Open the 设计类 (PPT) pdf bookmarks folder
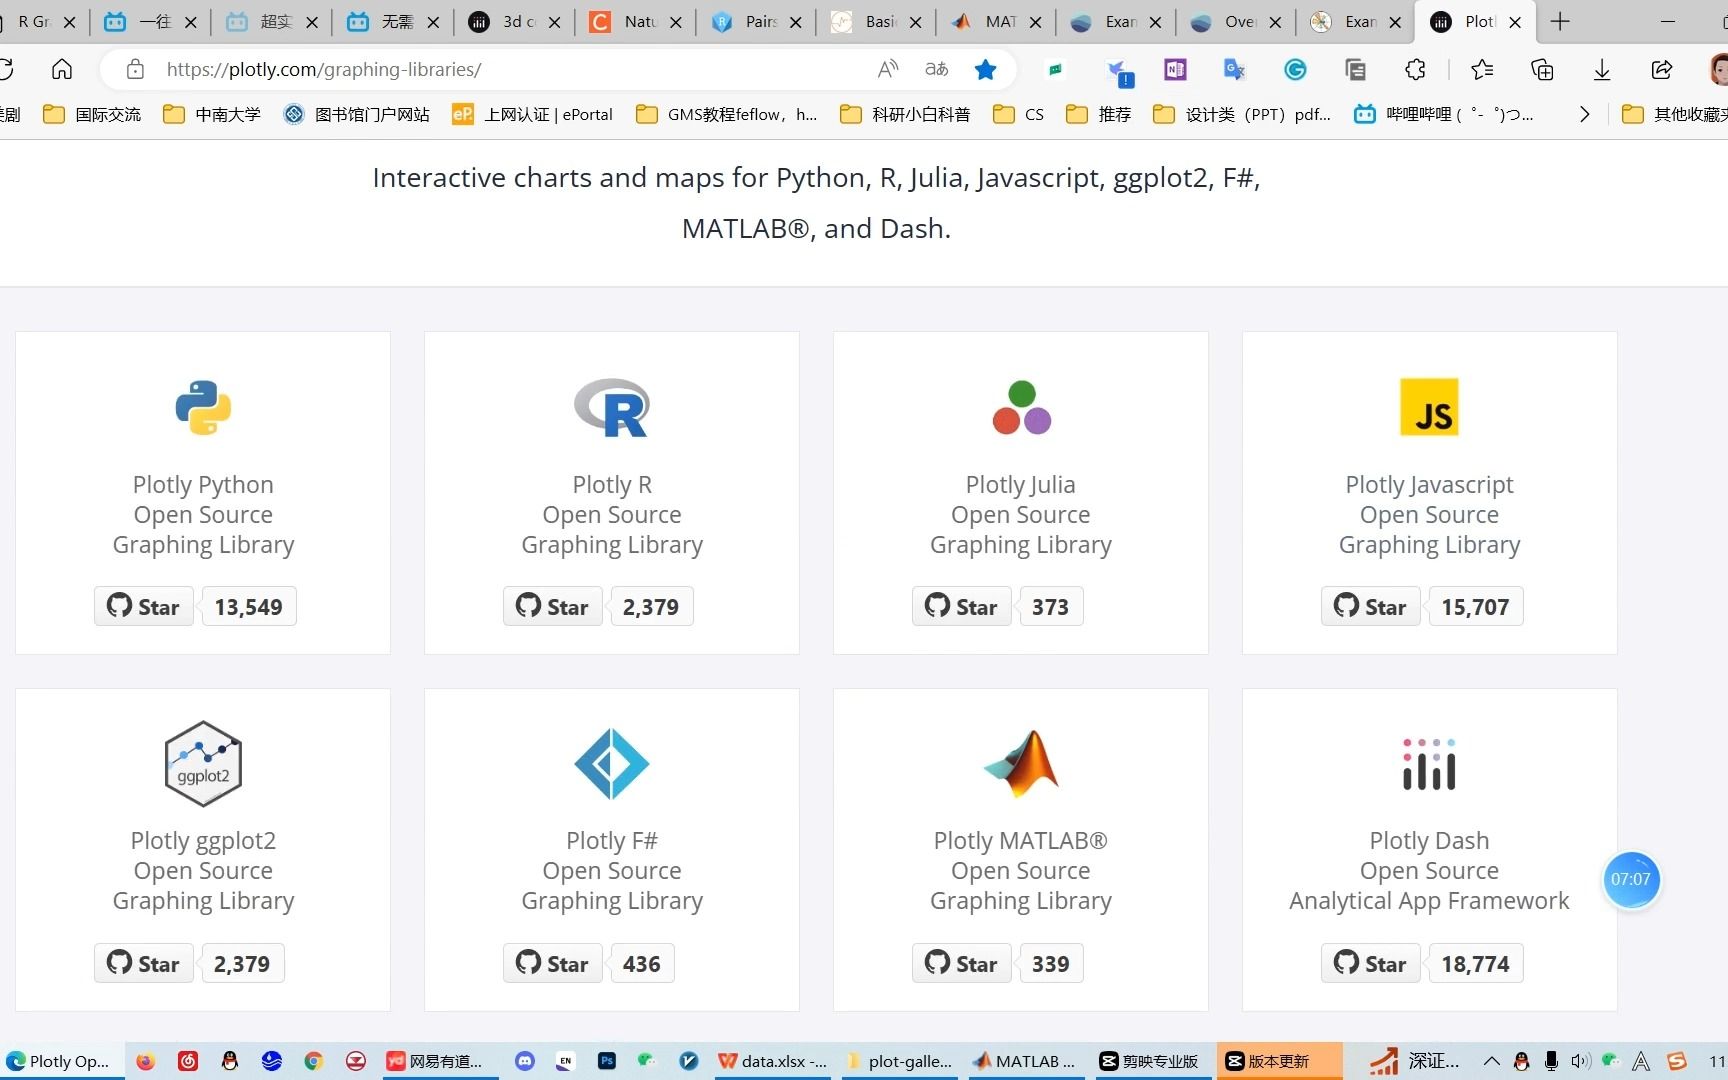The image size is (1728, 1080). tap(1242, 114)
